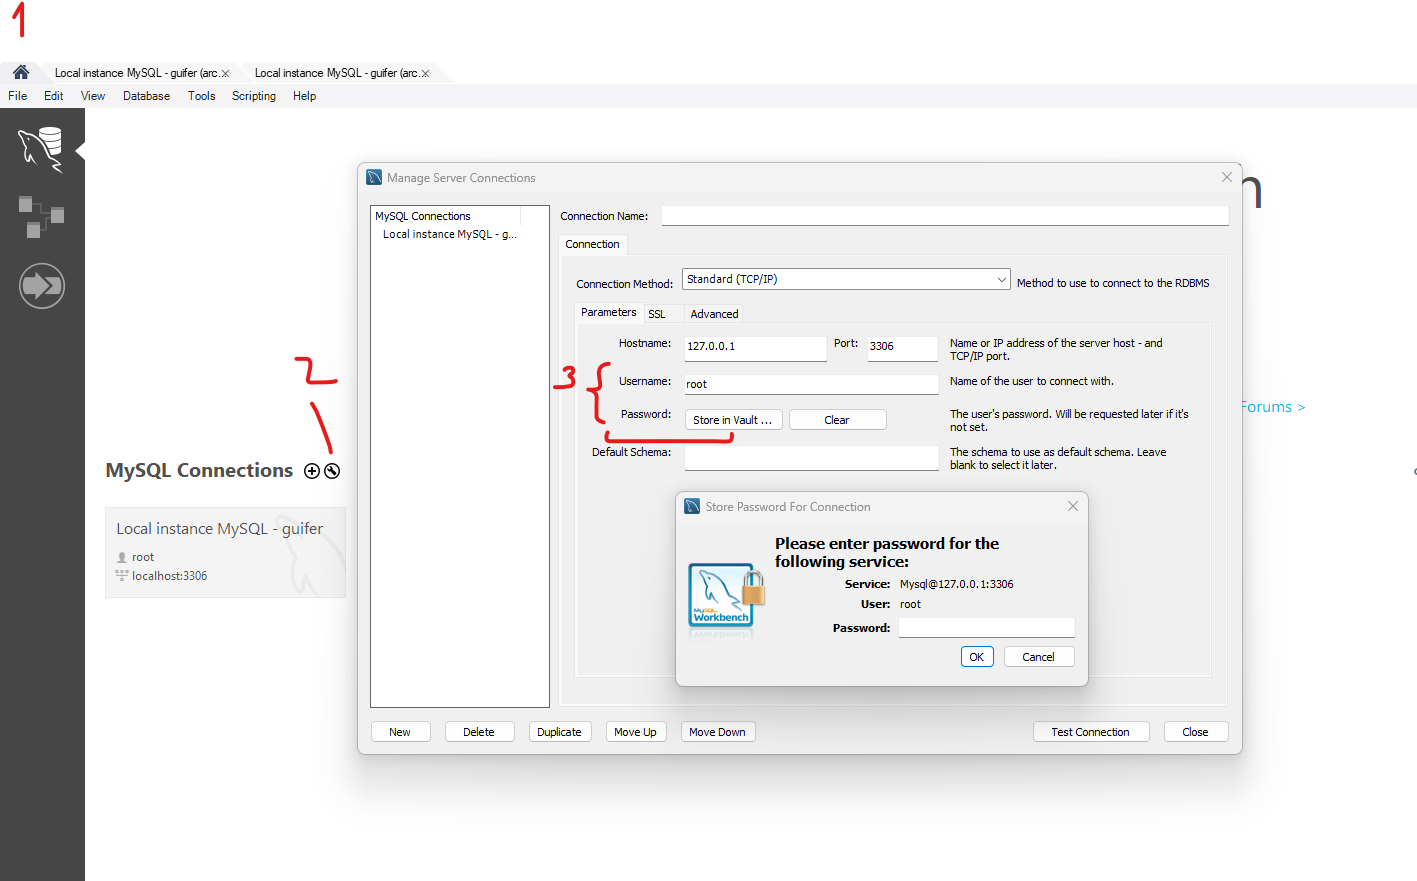Switch to the Advanced tab
The width and height of the screenshot is (1417, 881).
(x=714, y=314)
